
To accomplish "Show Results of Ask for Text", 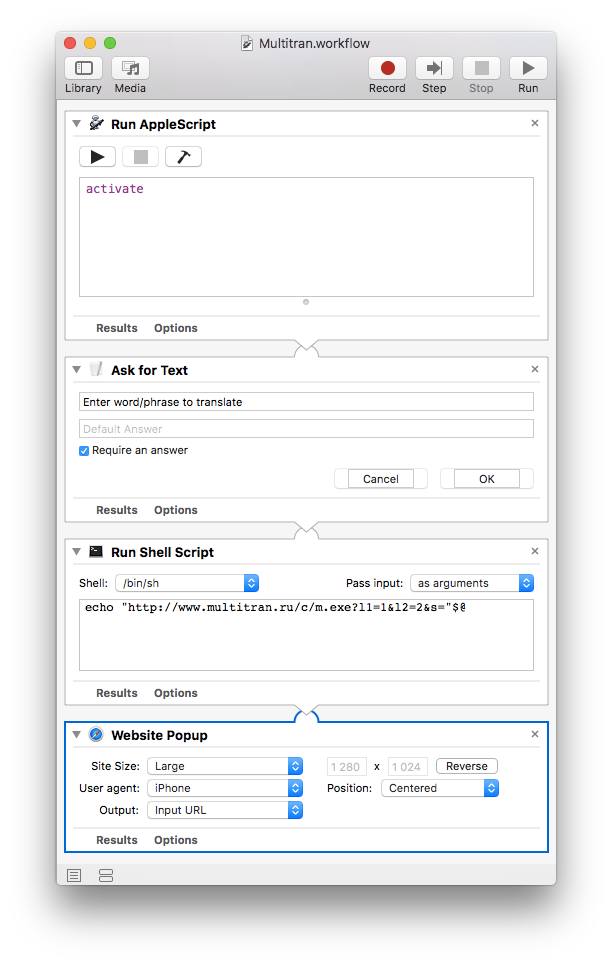I will [116, 510].
